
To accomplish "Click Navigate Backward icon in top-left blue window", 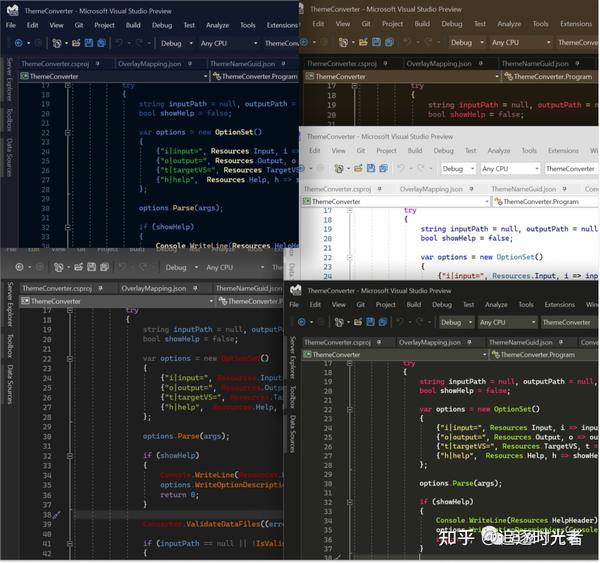I will coord(18,43).
